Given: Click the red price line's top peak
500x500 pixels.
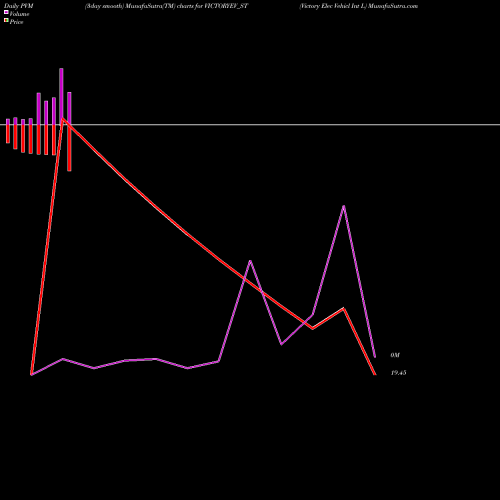Looking at the screenshot, I should click(x=63, y=119).
